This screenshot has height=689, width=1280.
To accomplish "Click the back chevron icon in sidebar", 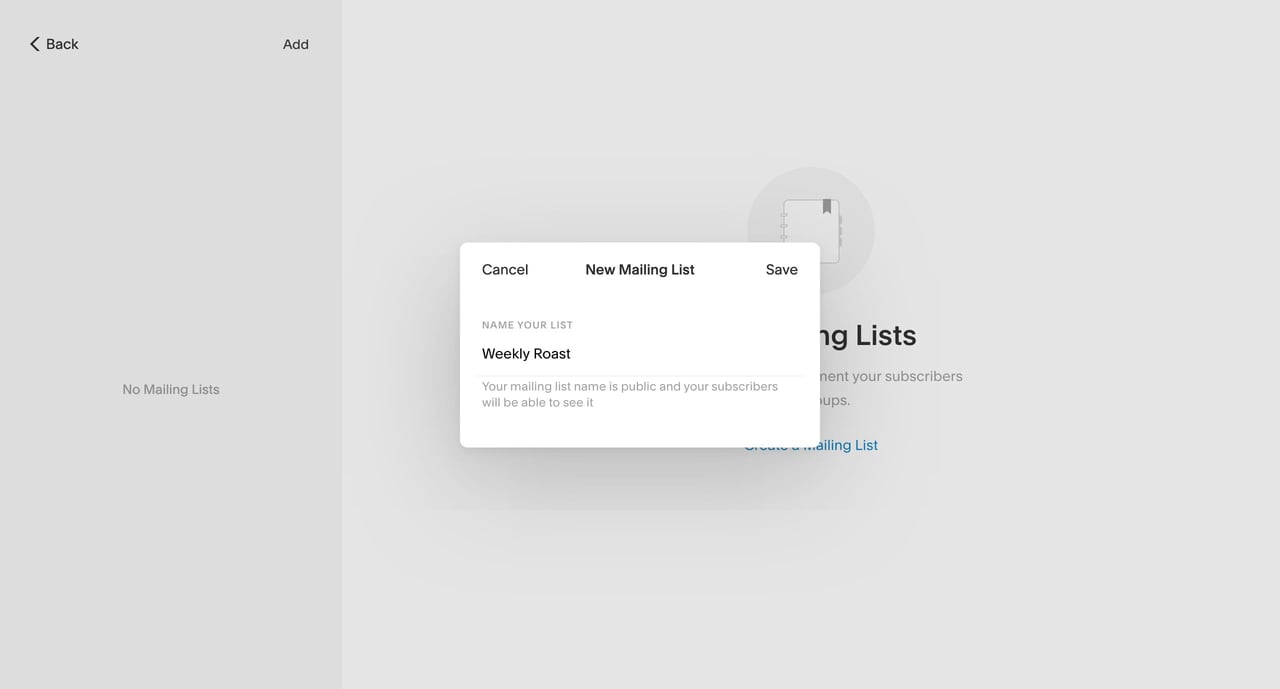I will coord(34,44).
